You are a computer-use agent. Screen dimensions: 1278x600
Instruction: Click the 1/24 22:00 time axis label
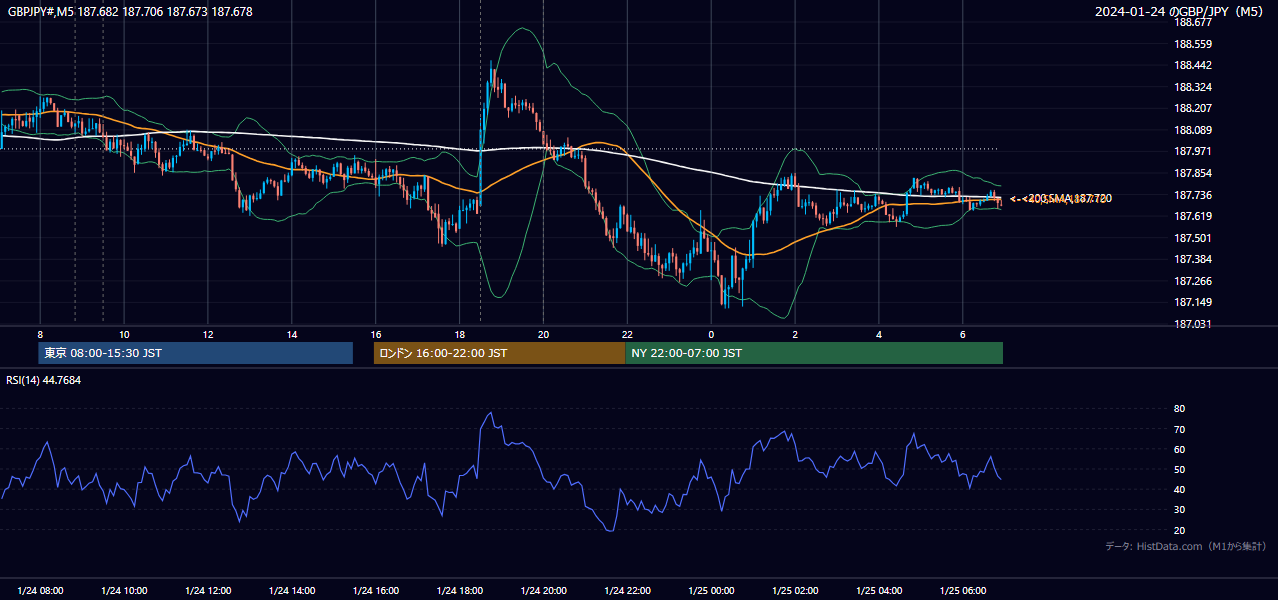click(x=628, y=591)
